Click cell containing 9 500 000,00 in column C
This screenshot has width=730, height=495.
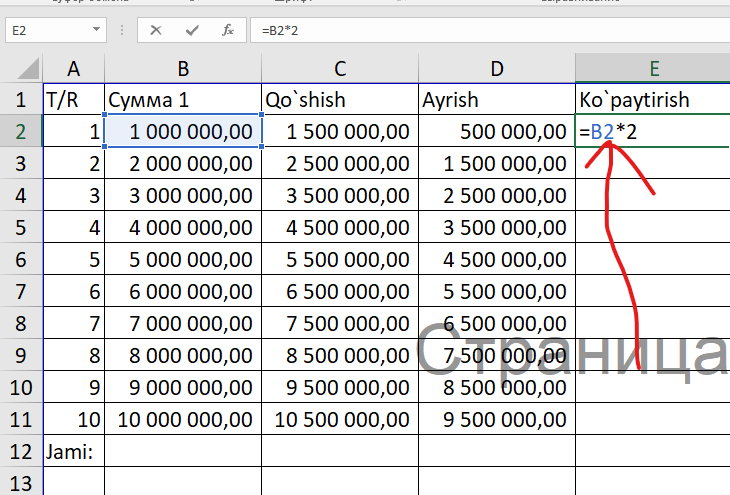[340, 387]
